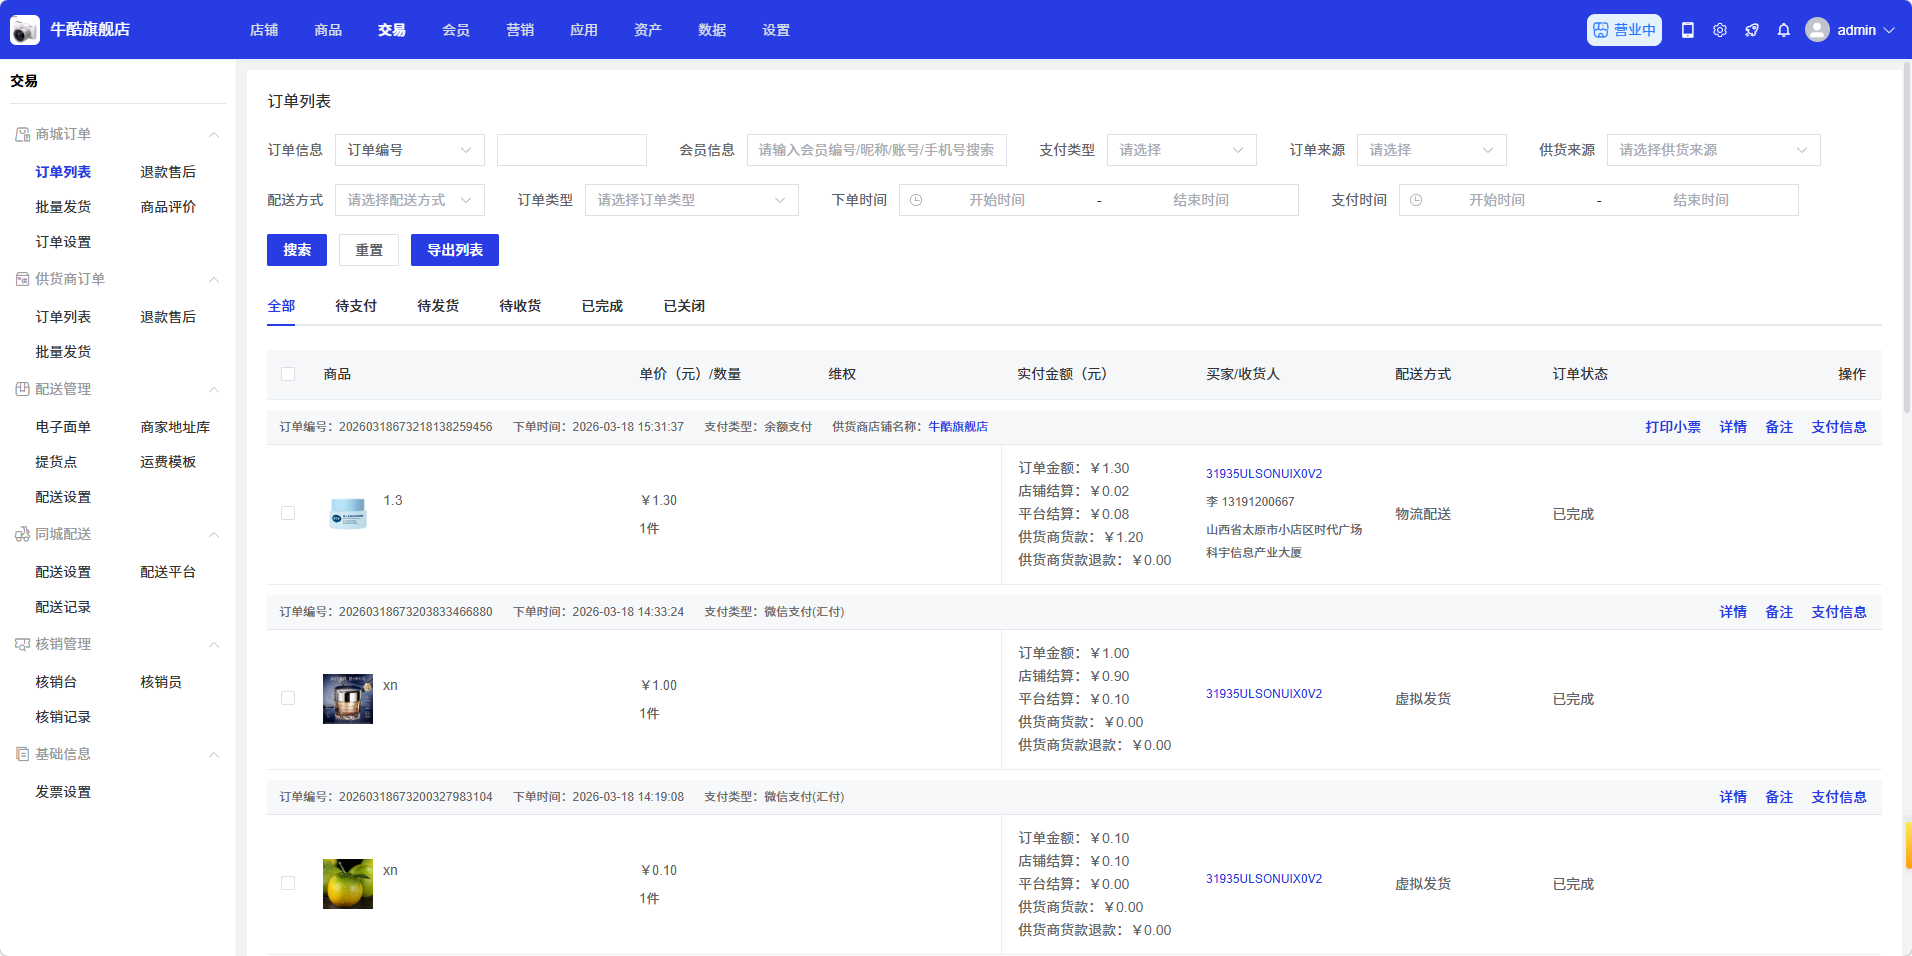Select checkbox for the ¥0.10 xn order
Viewport: 1912px width, 956px height.
coord(288,883)
